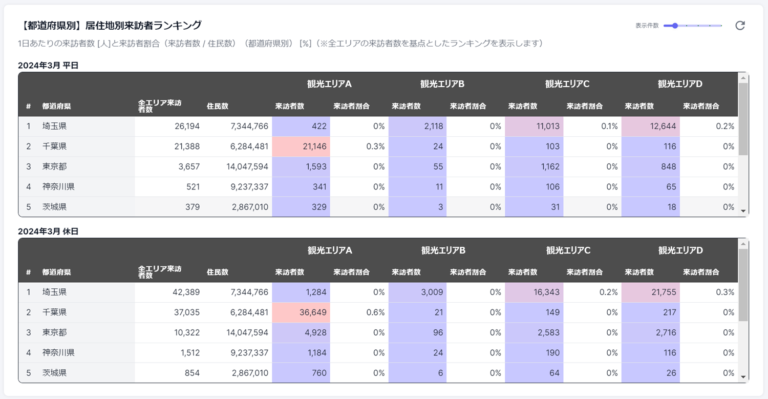Select 観光エリアA header in weekday table
The width and height of the screenshot is (768, 399).
tap(330, 84)
